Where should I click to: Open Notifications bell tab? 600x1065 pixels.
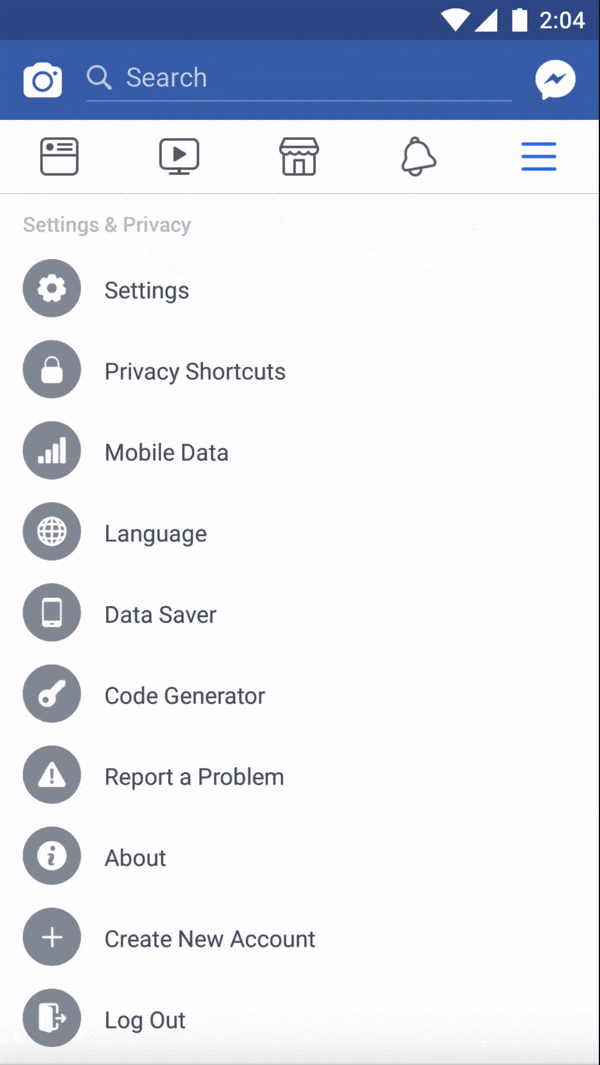point(418,157)
